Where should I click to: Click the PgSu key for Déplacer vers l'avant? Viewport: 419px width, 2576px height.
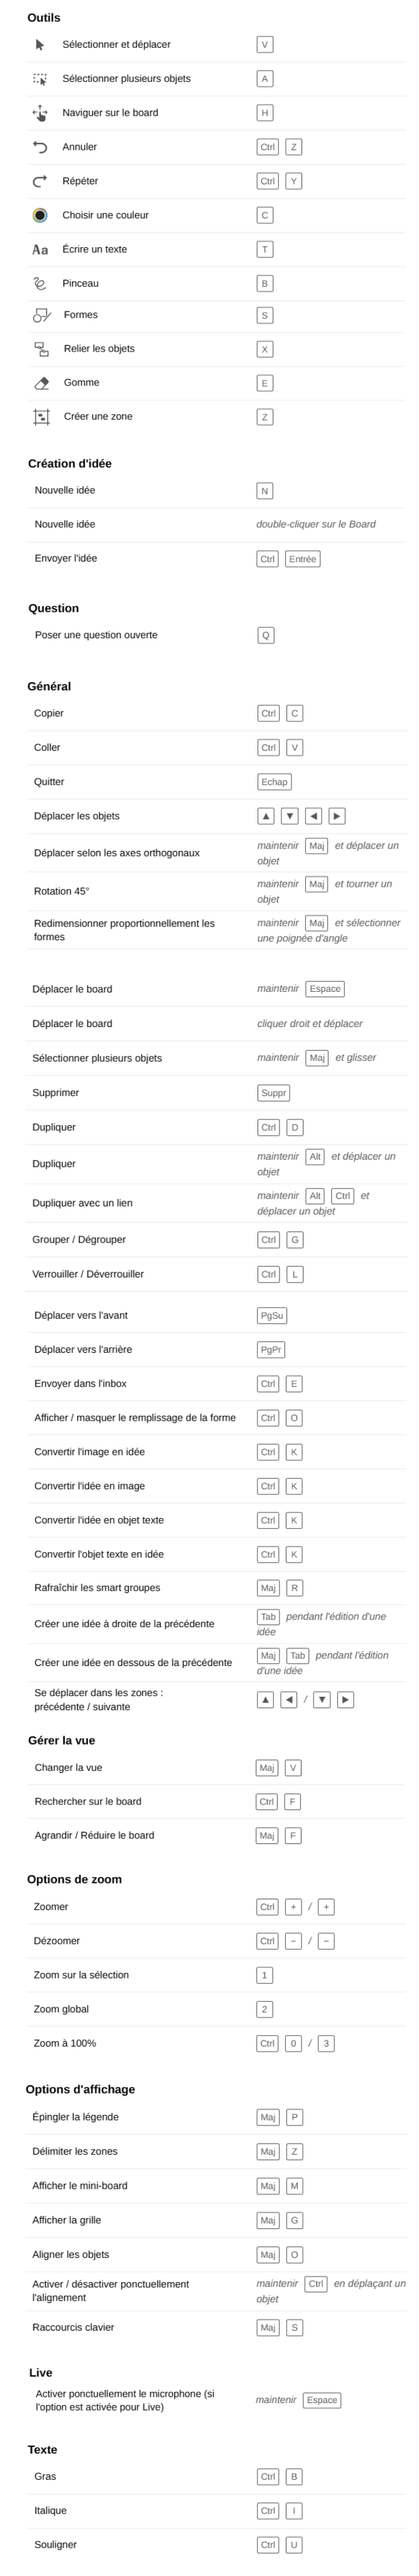(x=272, y=1316)
